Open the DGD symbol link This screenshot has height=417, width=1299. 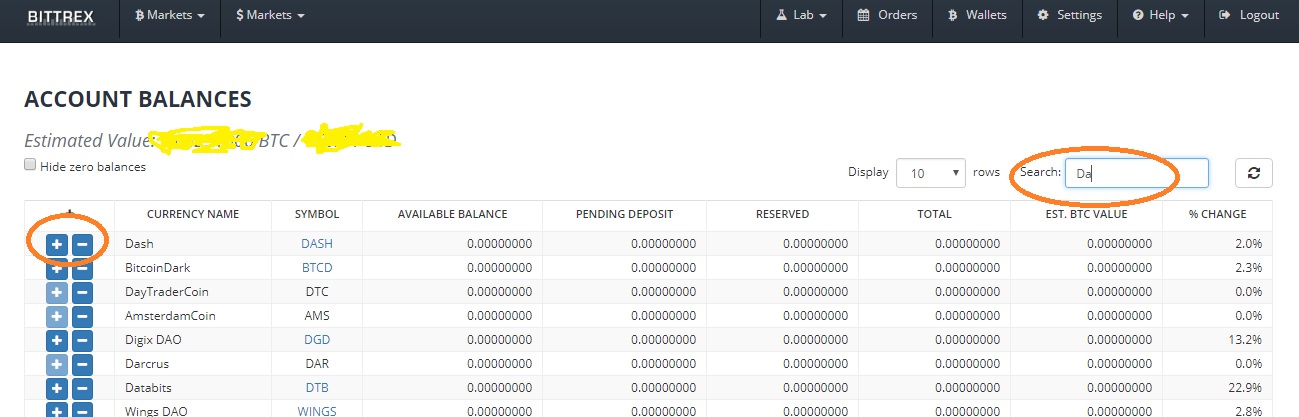tap(317, 339)
